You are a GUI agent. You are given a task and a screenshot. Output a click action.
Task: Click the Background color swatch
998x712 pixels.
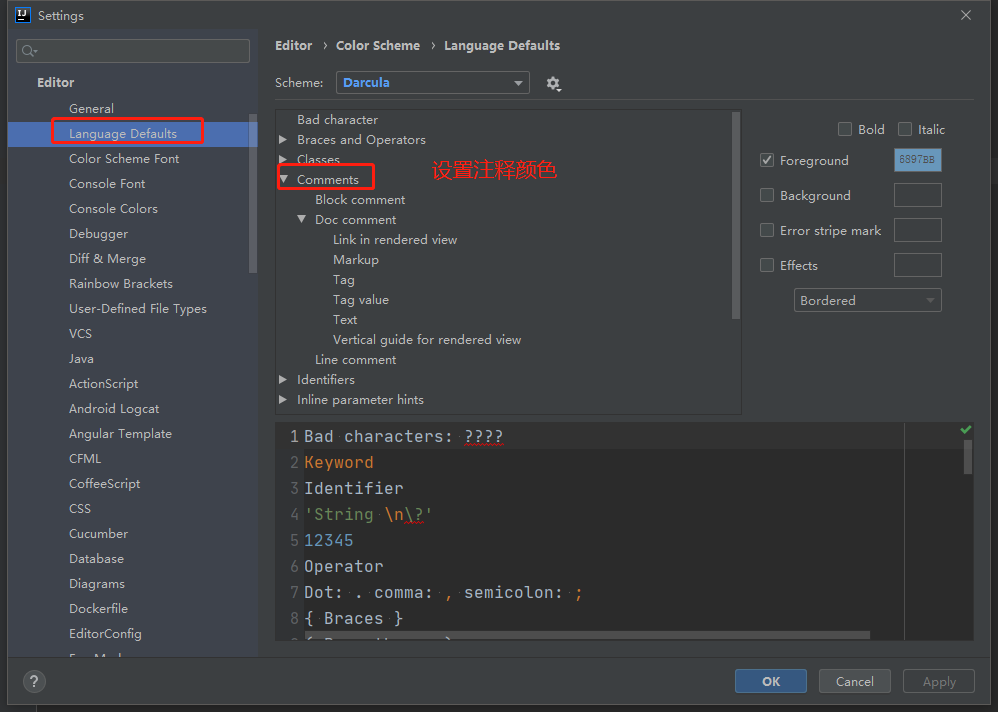[917, 195]
